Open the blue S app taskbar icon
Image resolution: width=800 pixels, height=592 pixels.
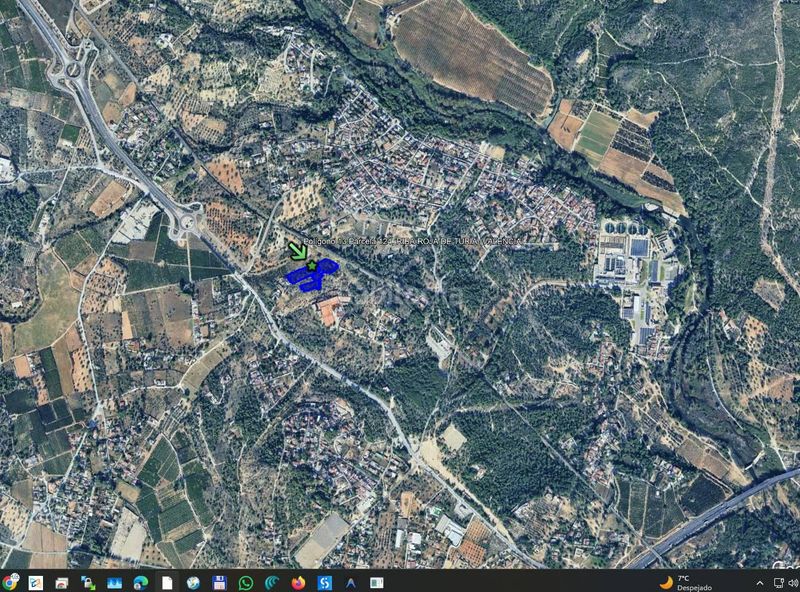(324, 582)
